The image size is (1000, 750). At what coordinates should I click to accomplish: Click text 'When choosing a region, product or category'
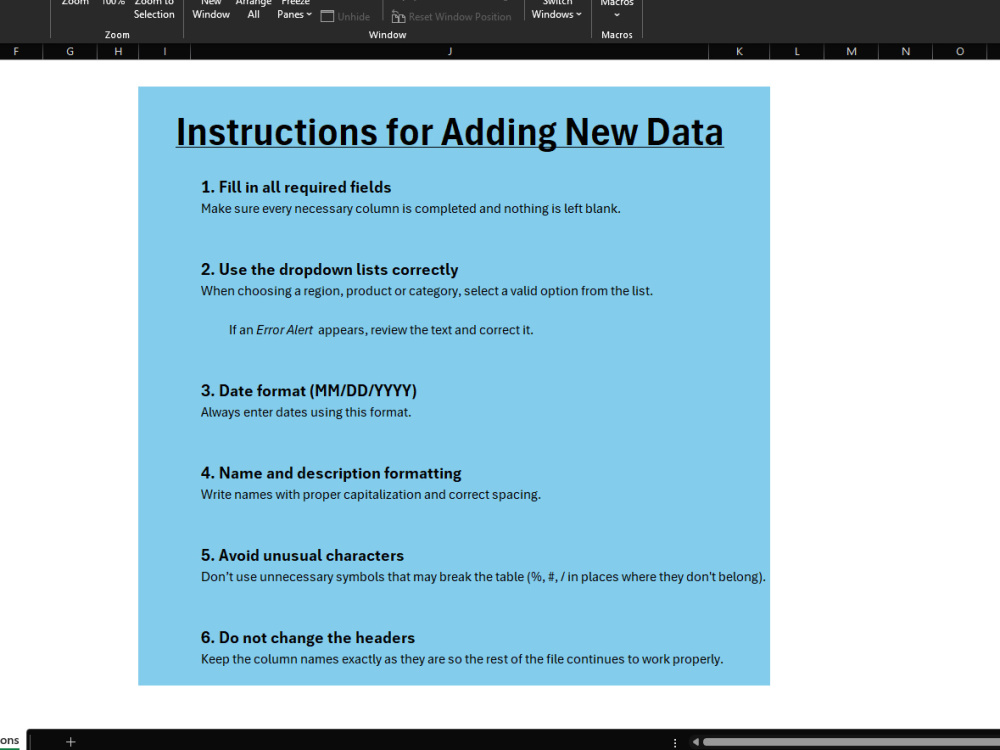(x=330, y=291)
